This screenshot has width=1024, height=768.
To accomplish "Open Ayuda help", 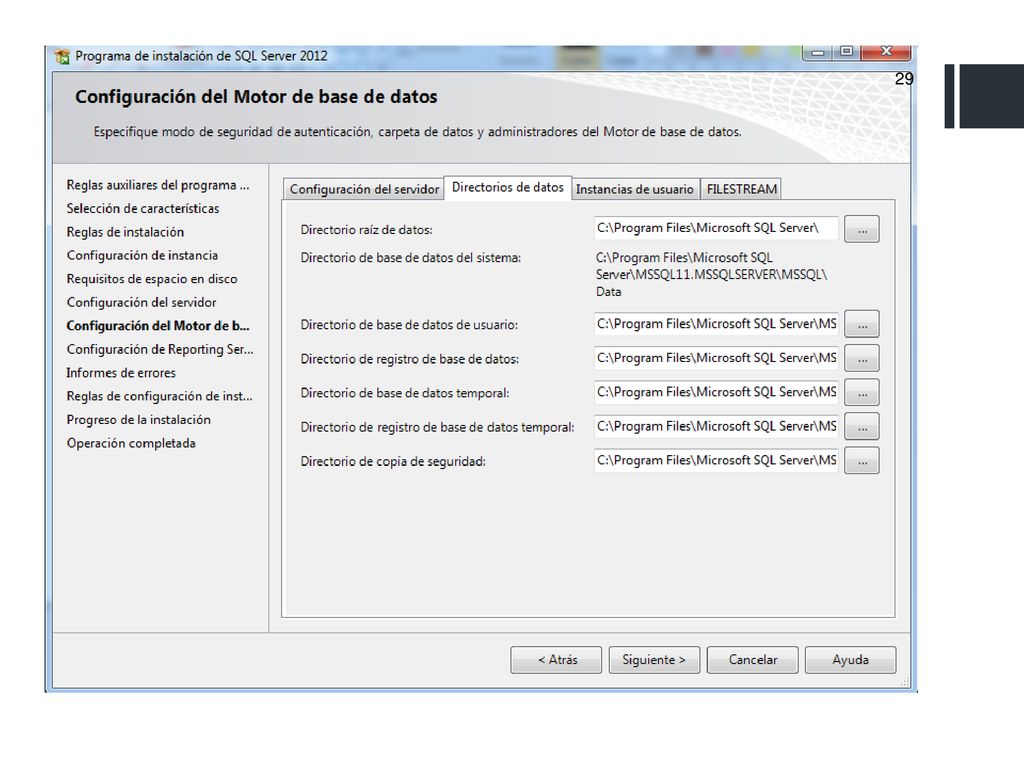I will coord(850,660).
